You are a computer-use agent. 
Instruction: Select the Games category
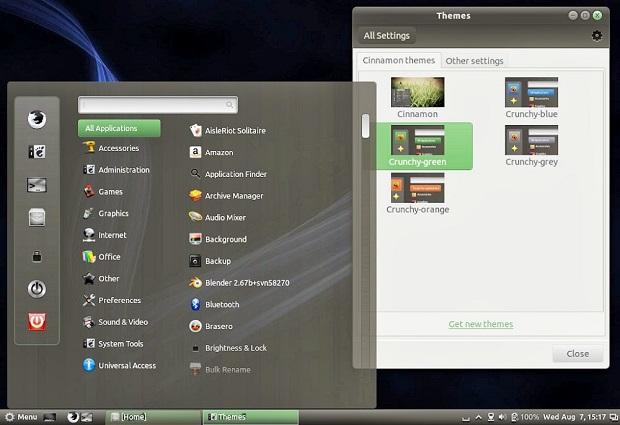103,191
